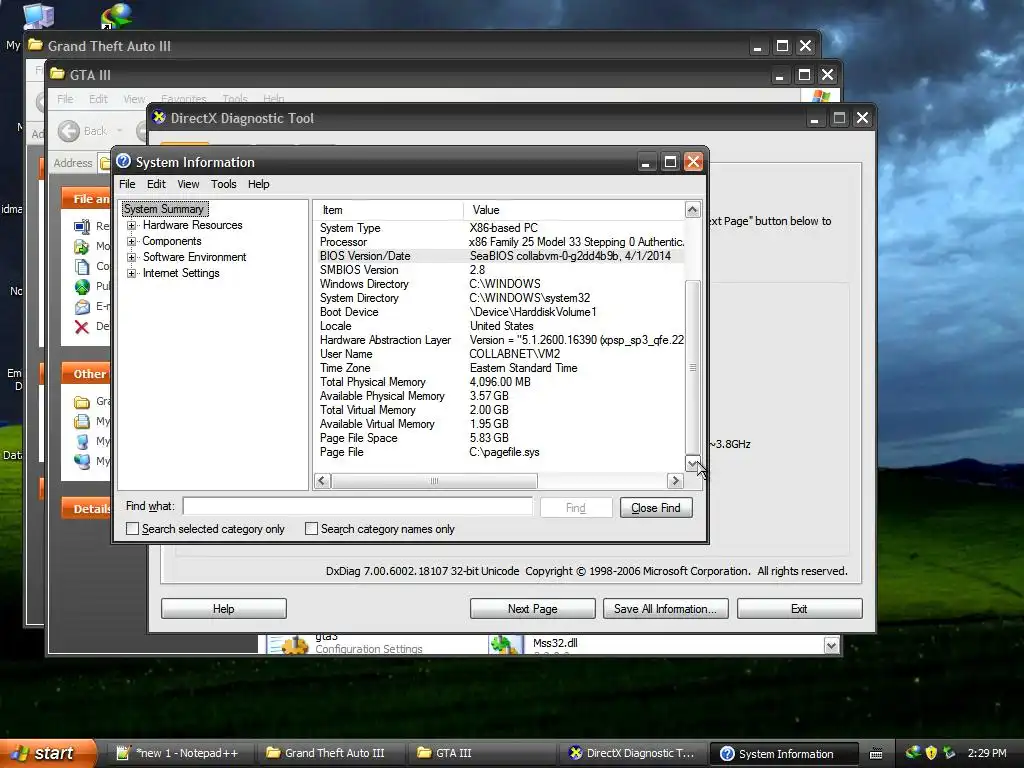1024x768 pixels.
Task: Click the Mss32.dll file icon
Action: 507,644
